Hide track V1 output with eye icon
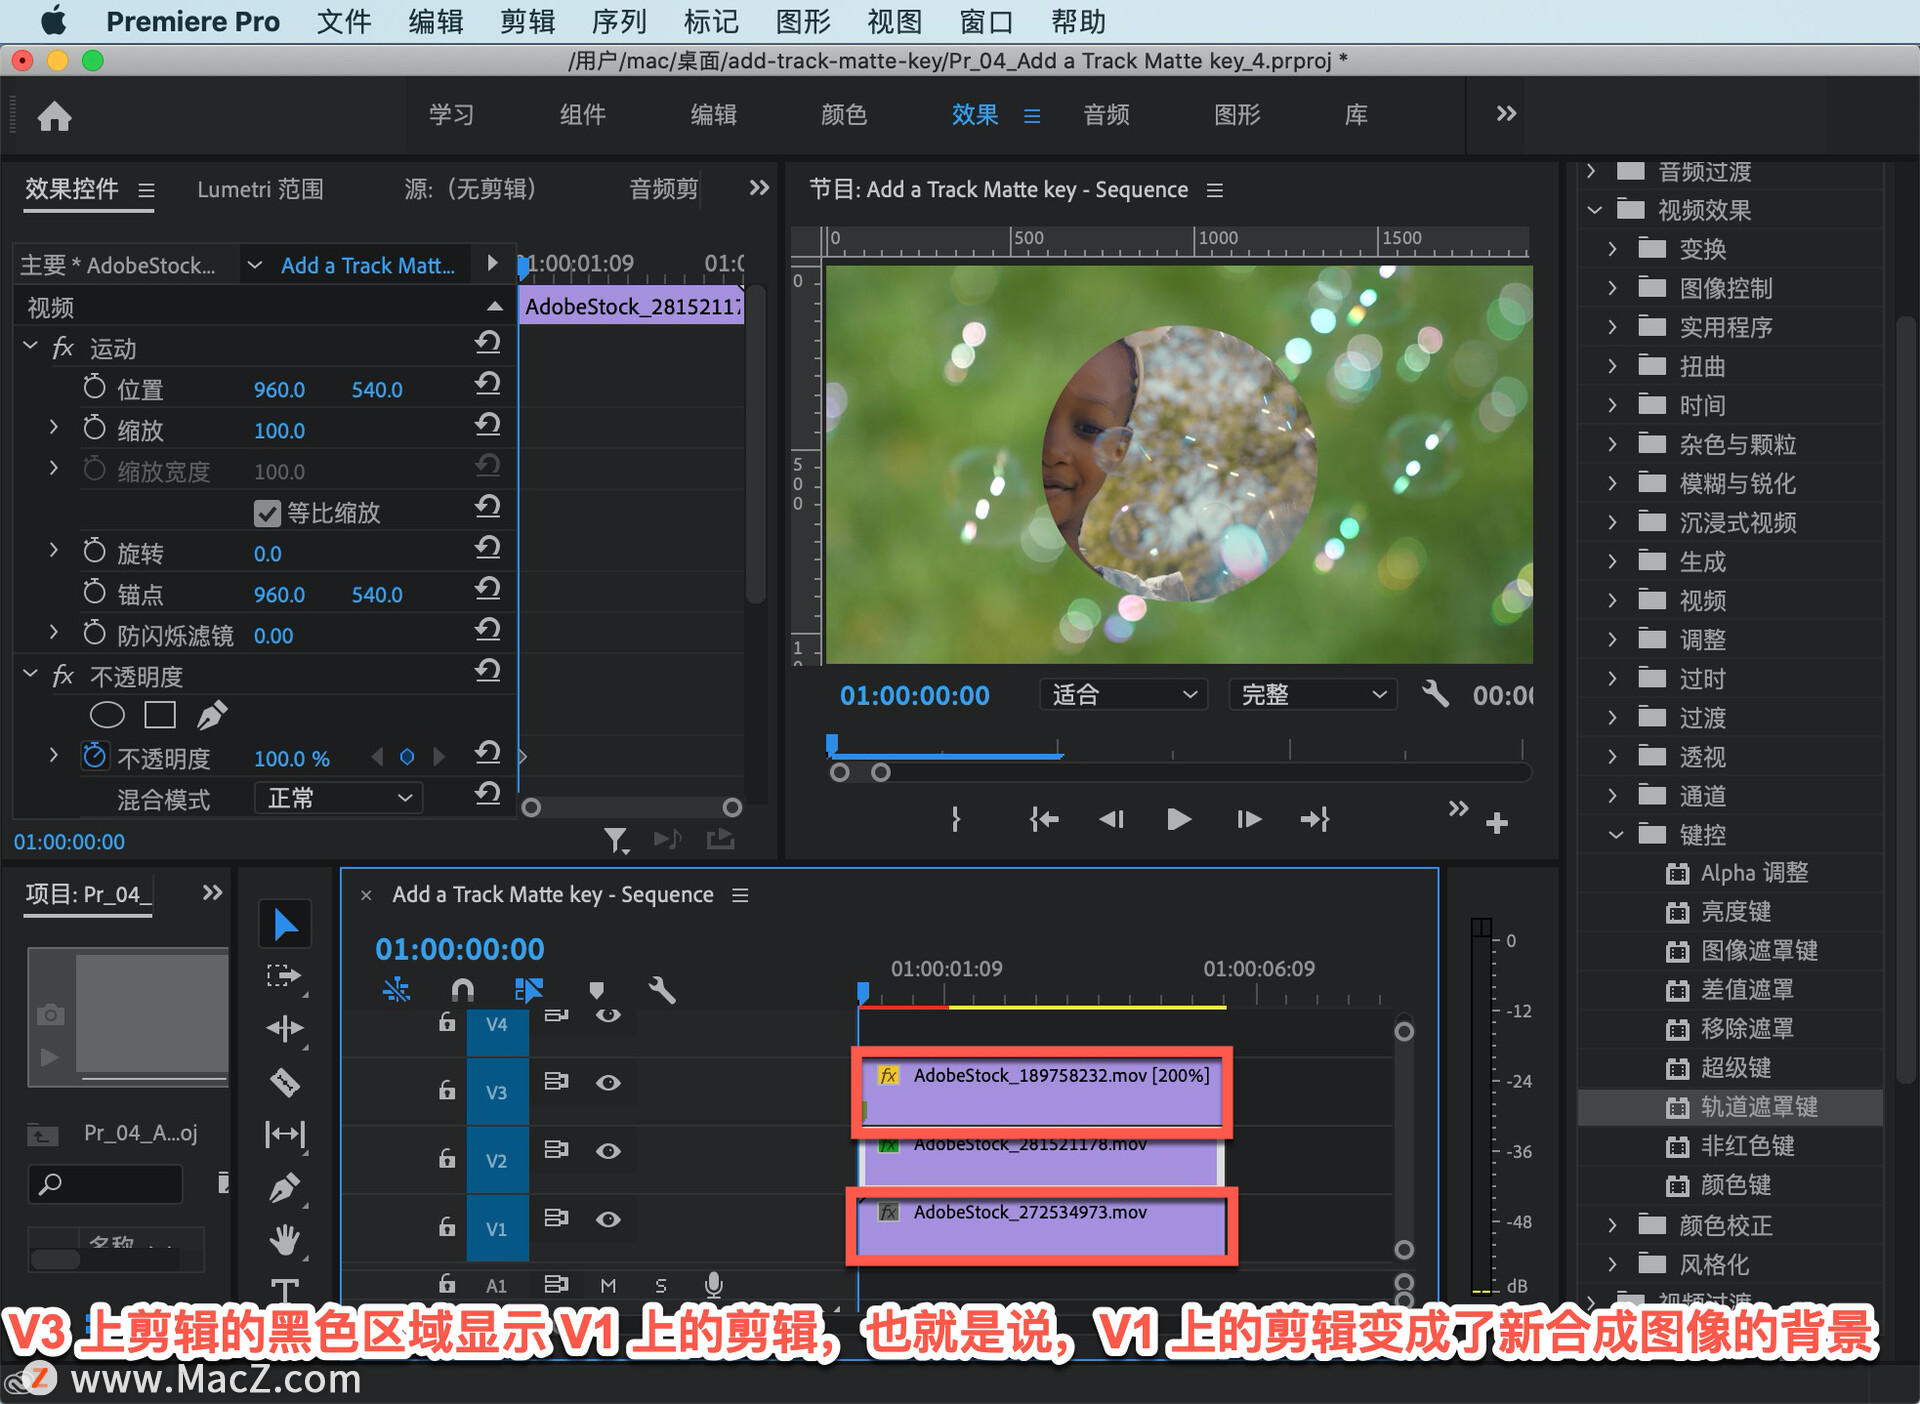This screenshot has height=1404, width=1920. tap(608, 1219)
